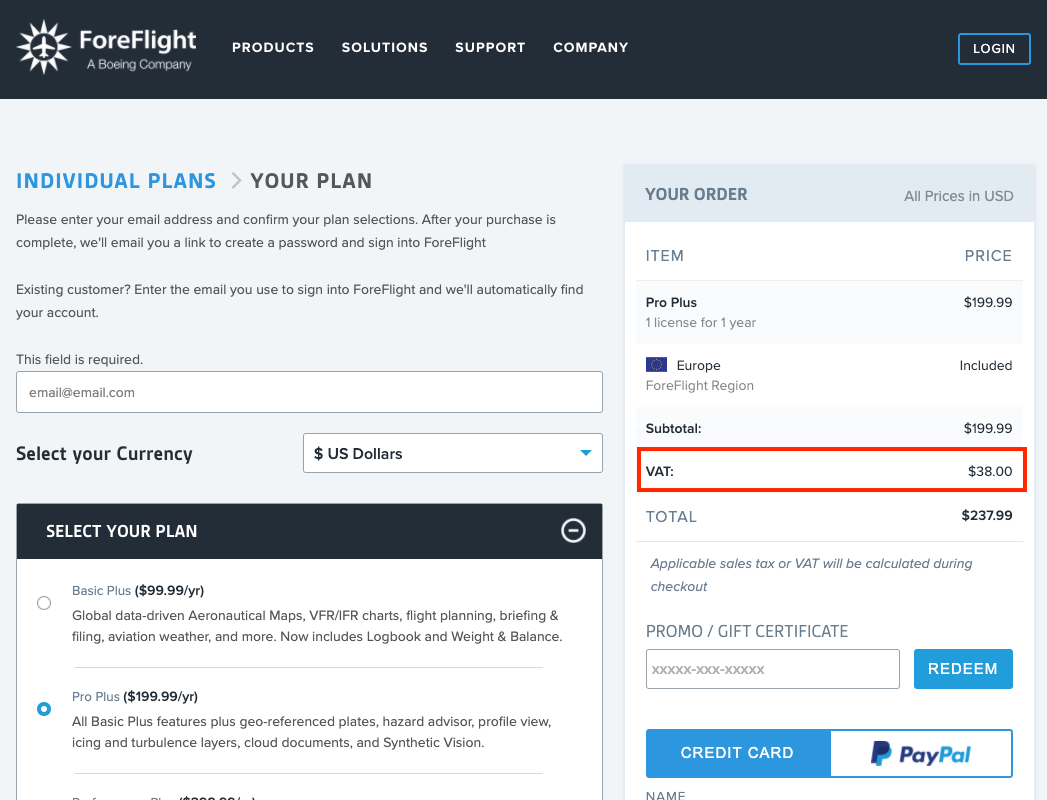Open the Solutions menu

pos(385,47)
